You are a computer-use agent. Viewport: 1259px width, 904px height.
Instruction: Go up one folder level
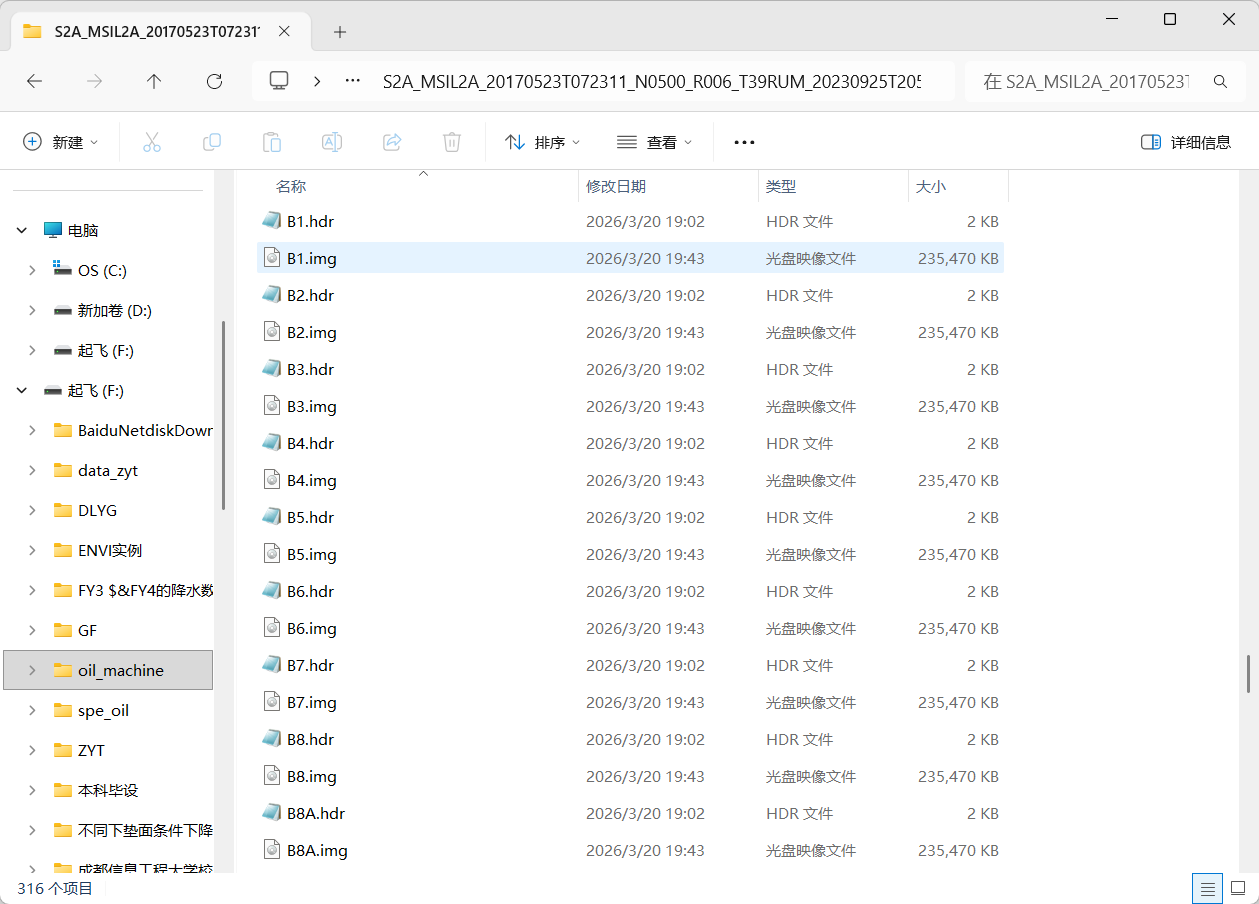pos(154,81)
